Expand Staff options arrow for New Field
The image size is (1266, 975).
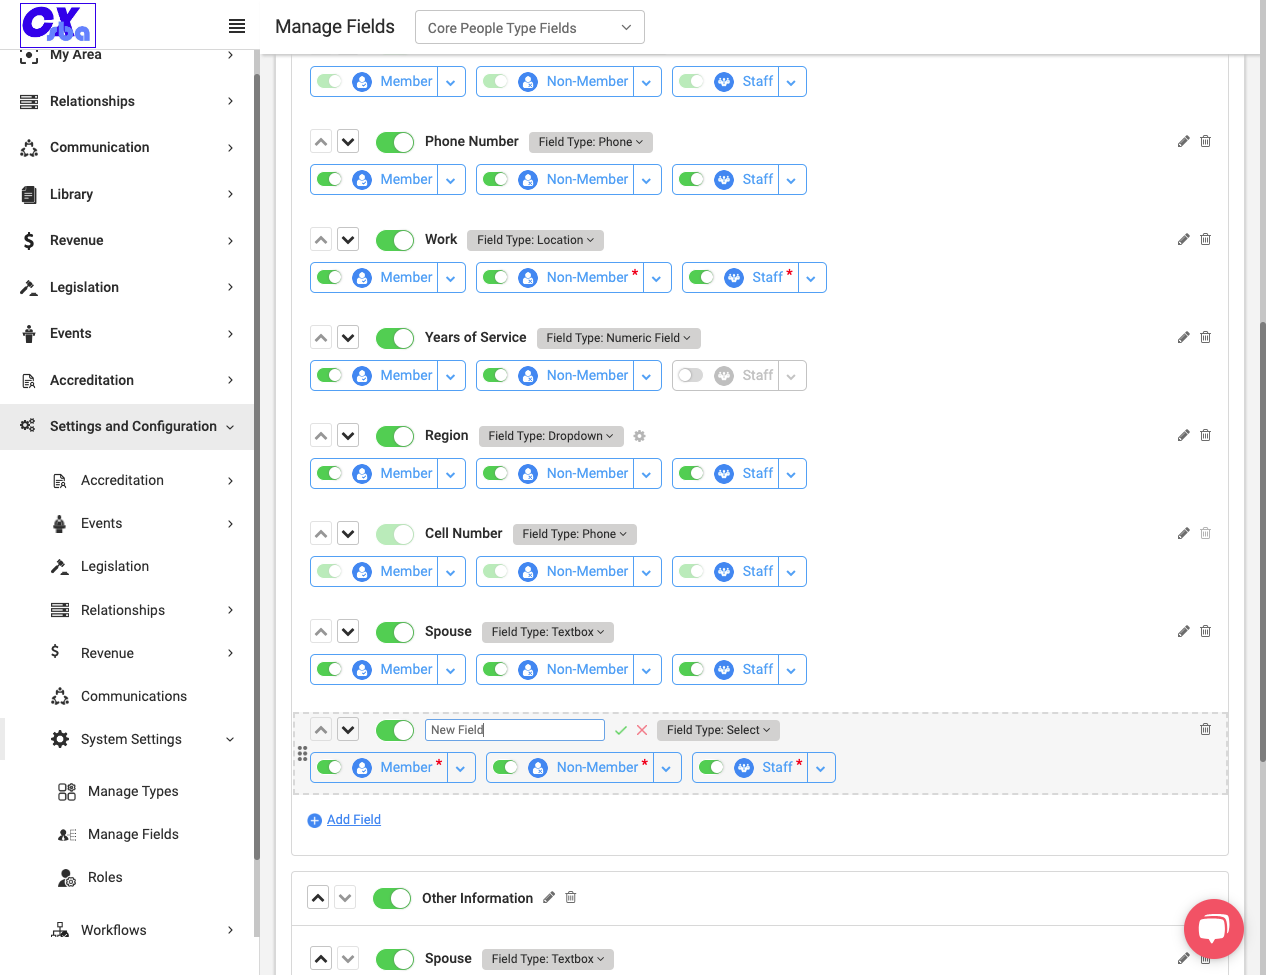[x=821, y=768]
